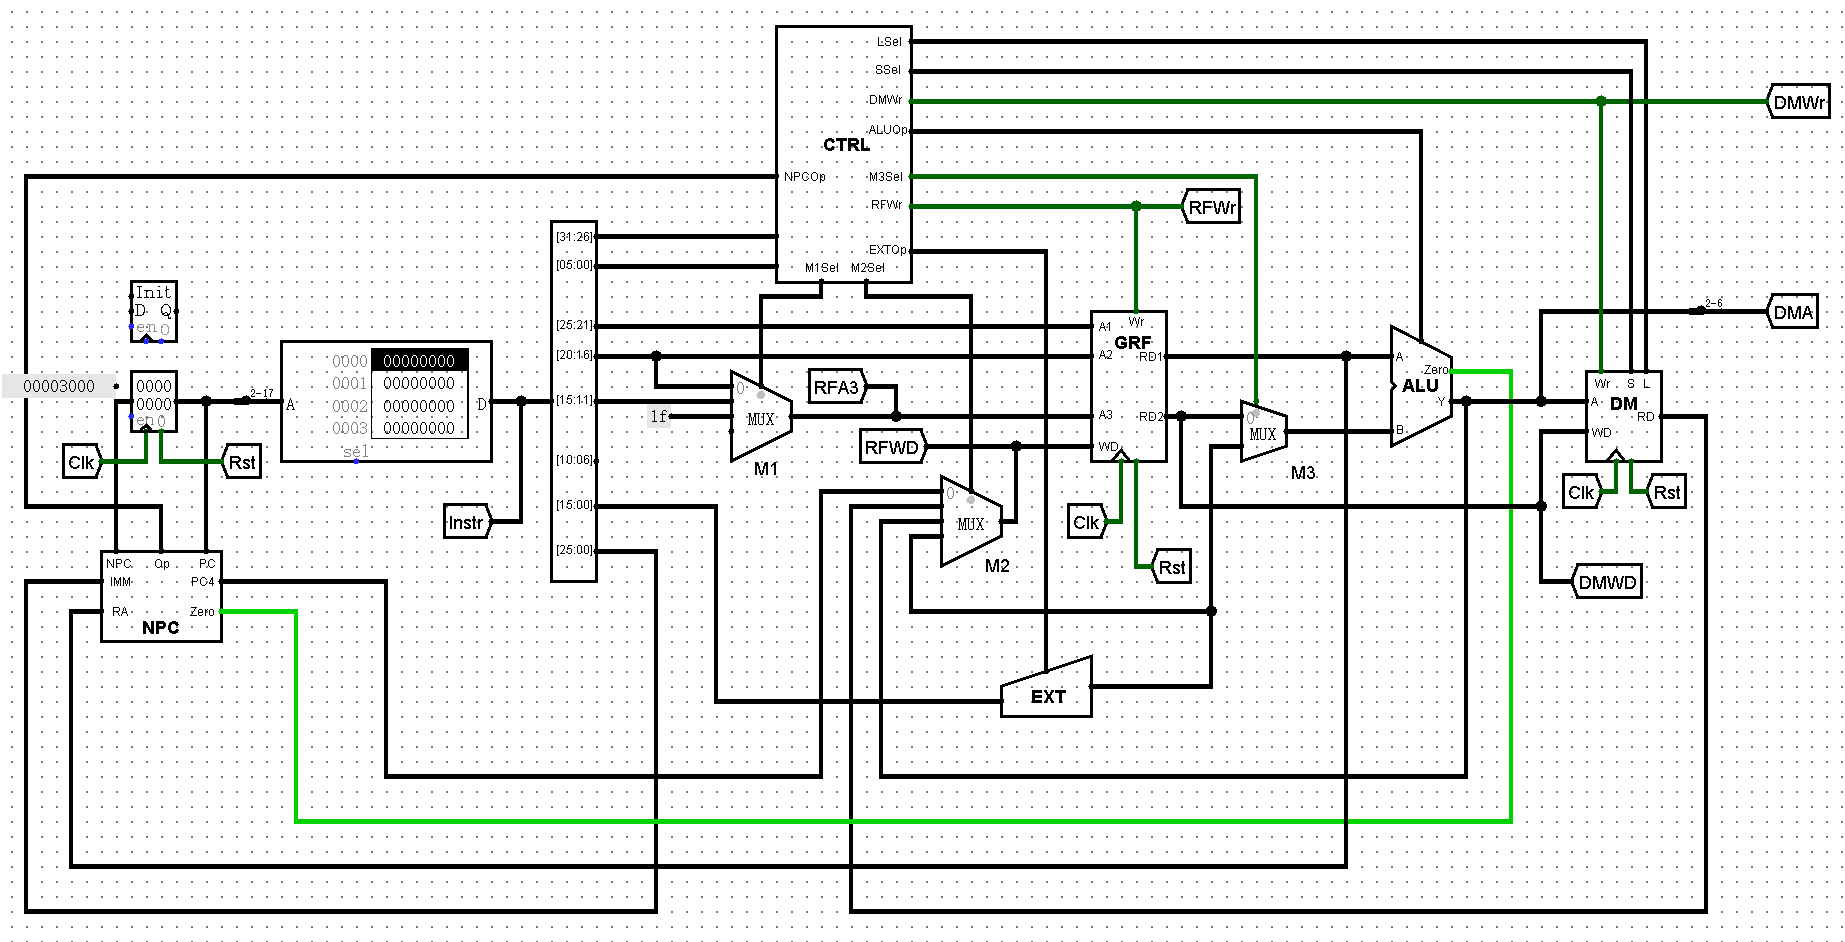Click the Rst tunnel below the GRF
The width and height of the screenshot is (1845, 942).
1171,567
